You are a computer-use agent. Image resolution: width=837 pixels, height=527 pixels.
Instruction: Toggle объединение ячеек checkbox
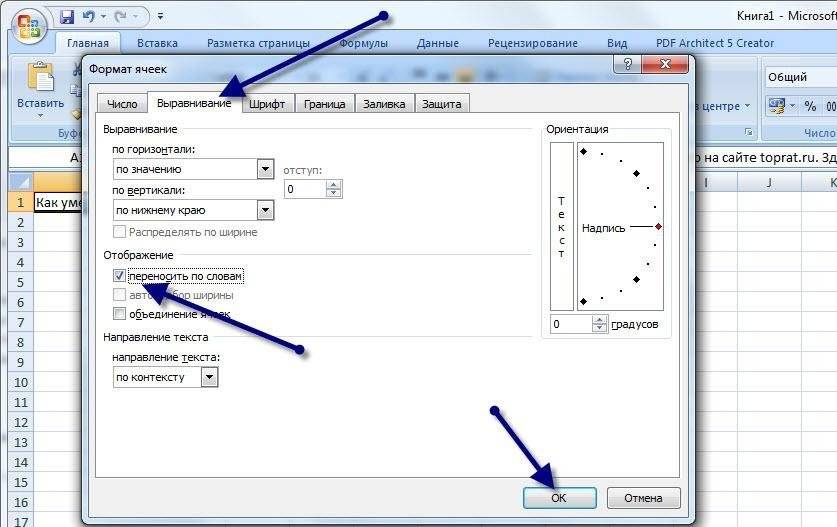pos(120,313)
